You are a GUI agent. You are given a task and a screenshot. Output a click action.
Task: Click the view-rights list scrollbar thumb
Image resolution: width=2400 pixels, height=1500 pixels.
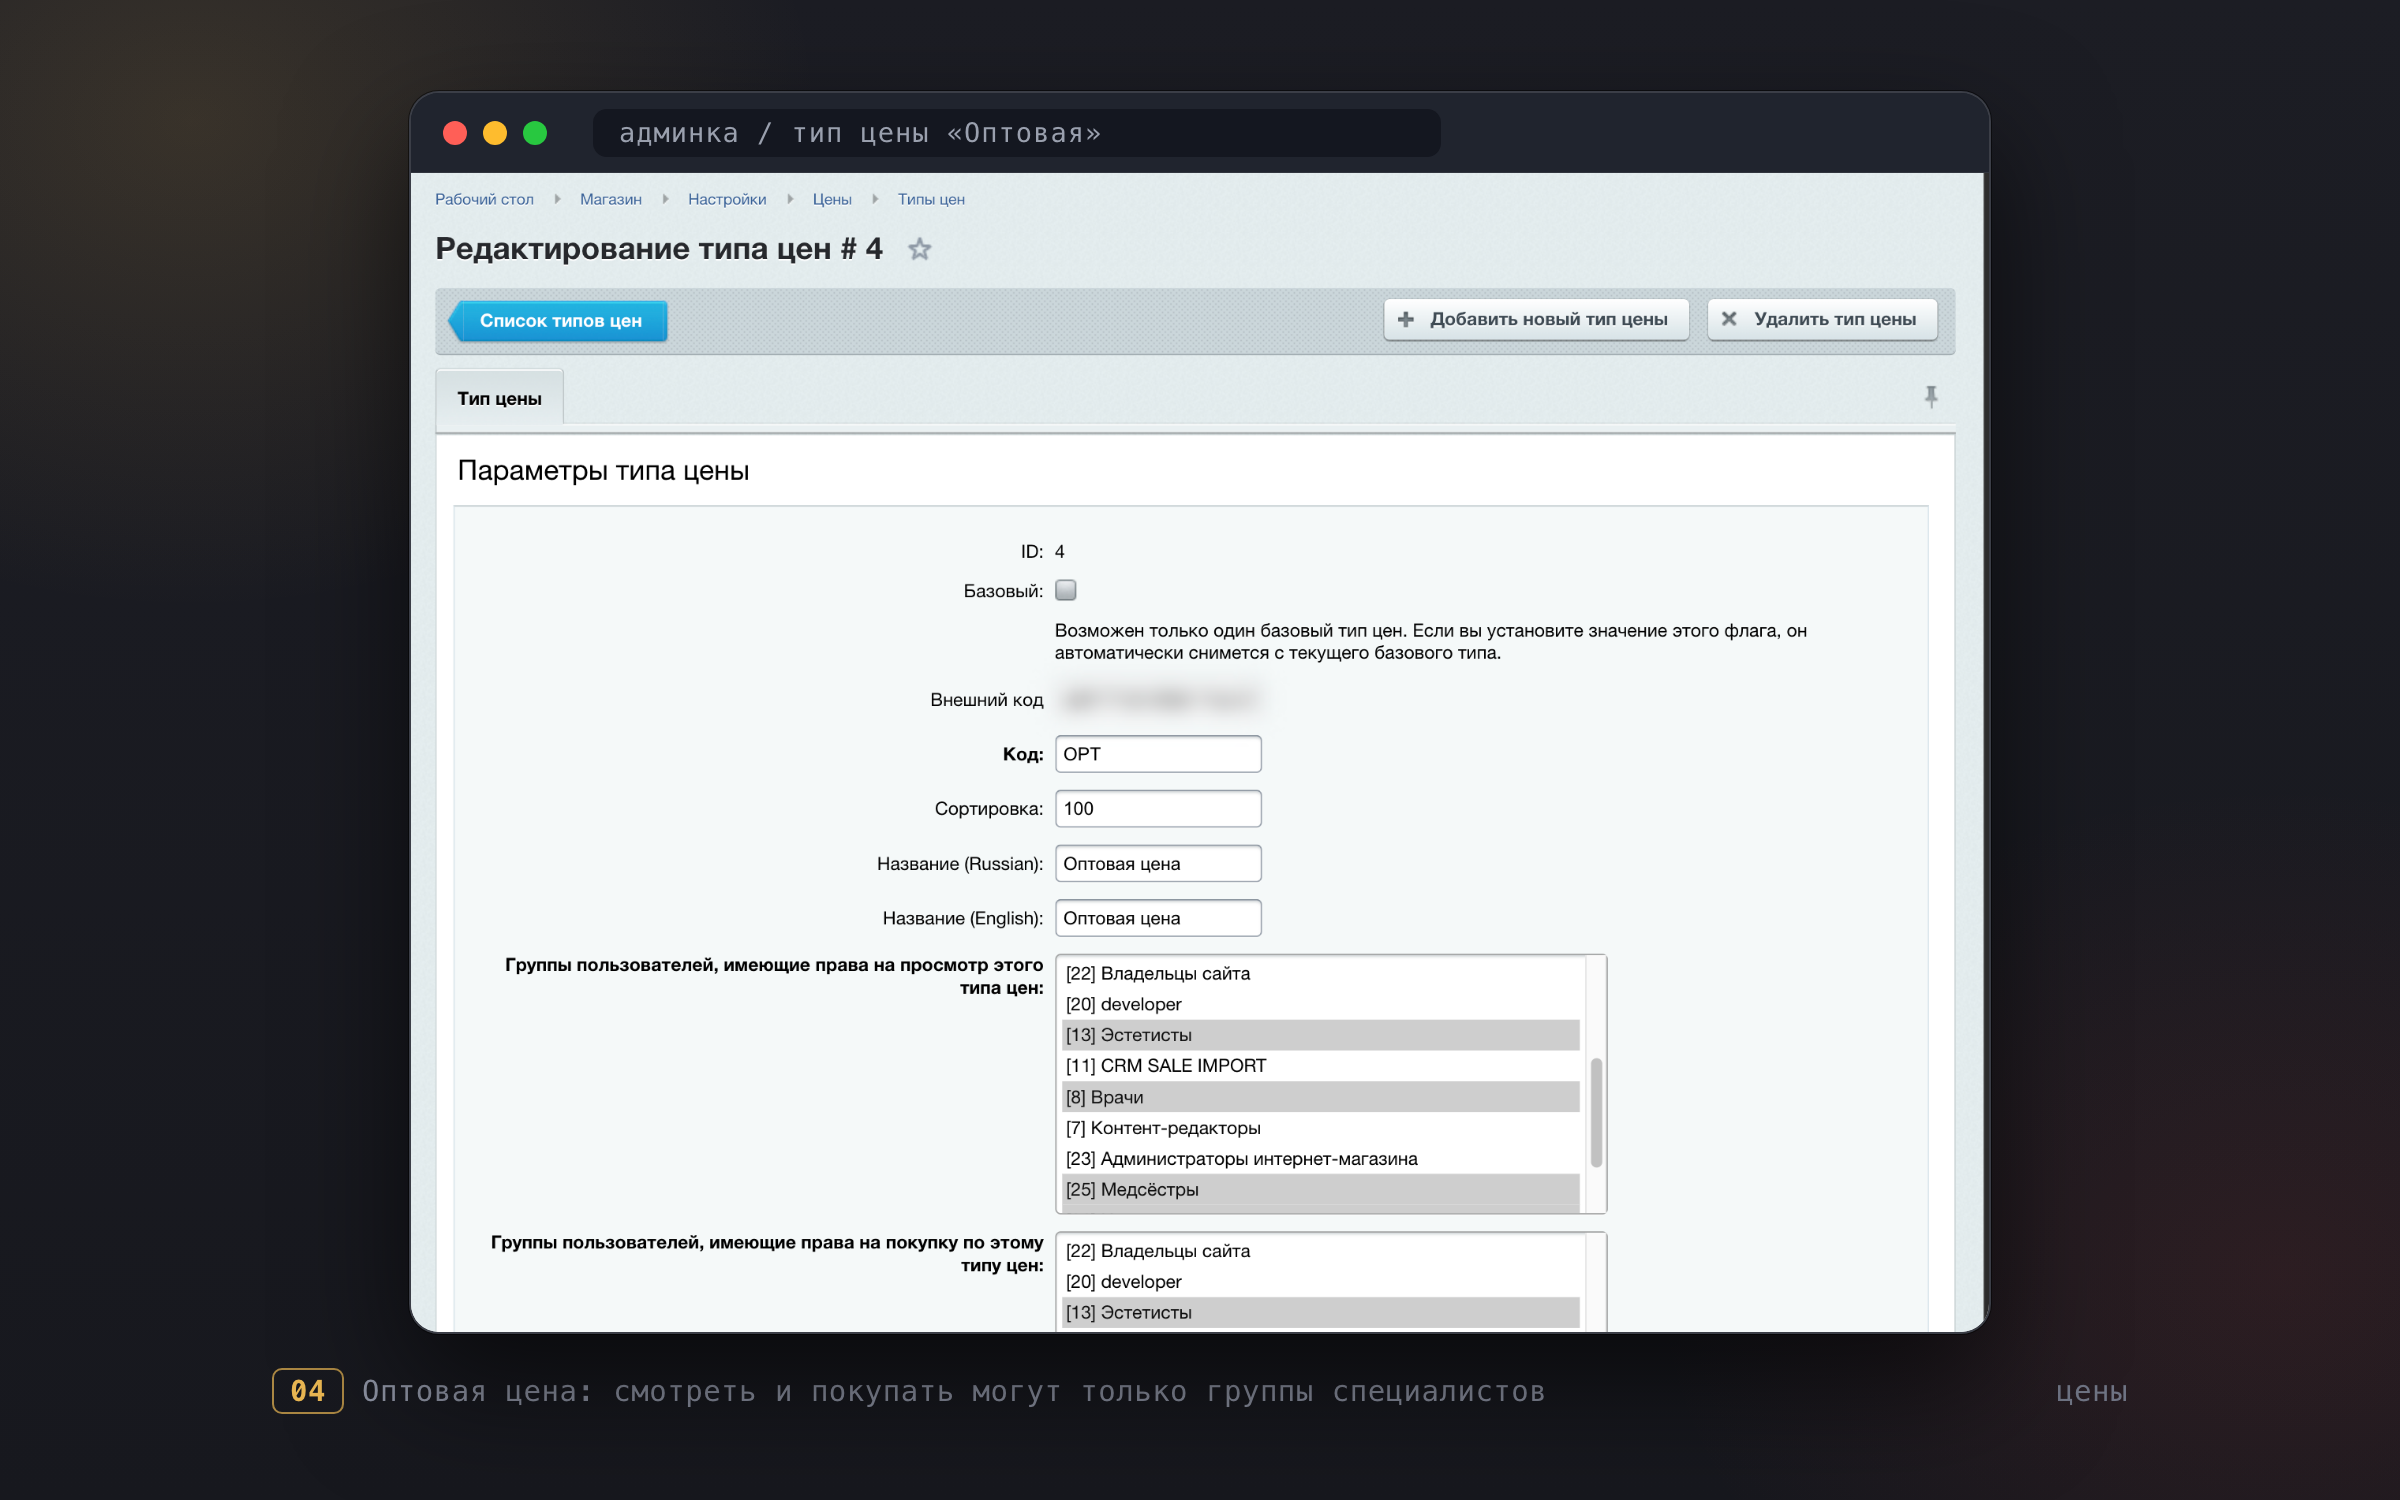pos(1596,1112)
